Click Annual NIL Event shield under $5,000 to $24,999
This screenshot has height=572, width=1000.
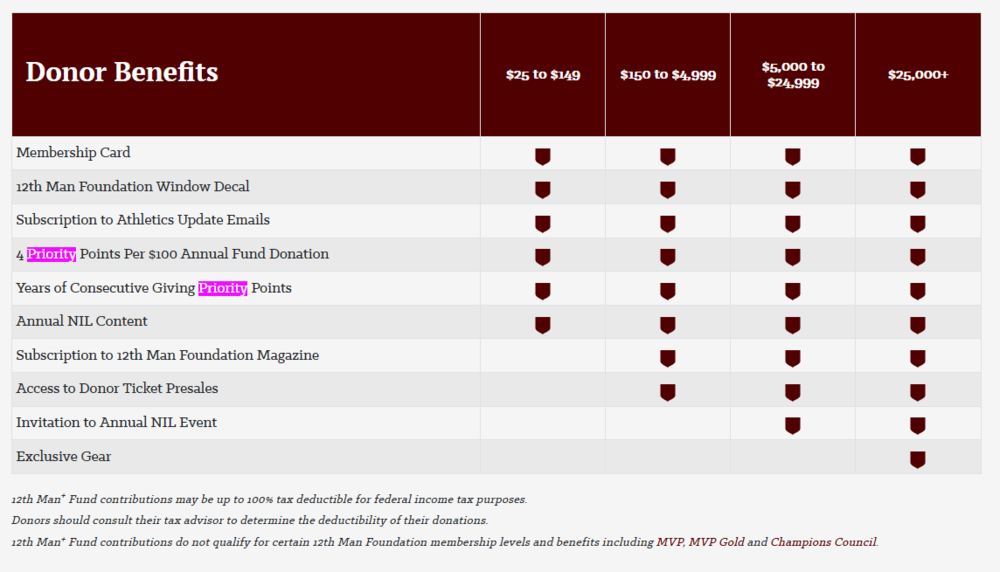(x=793, y=425)
